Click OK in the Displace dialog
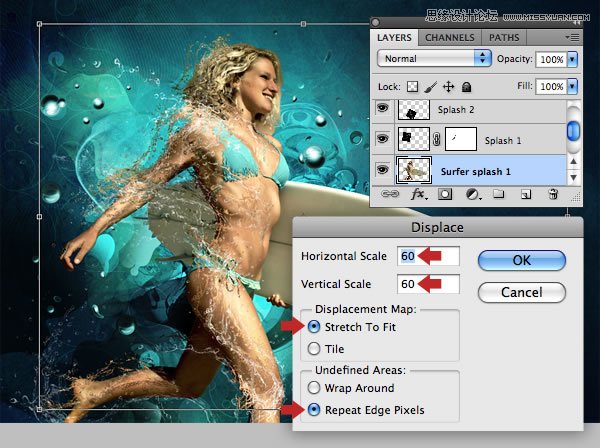This screenshot has height=448, width=600. click(522, 261)
